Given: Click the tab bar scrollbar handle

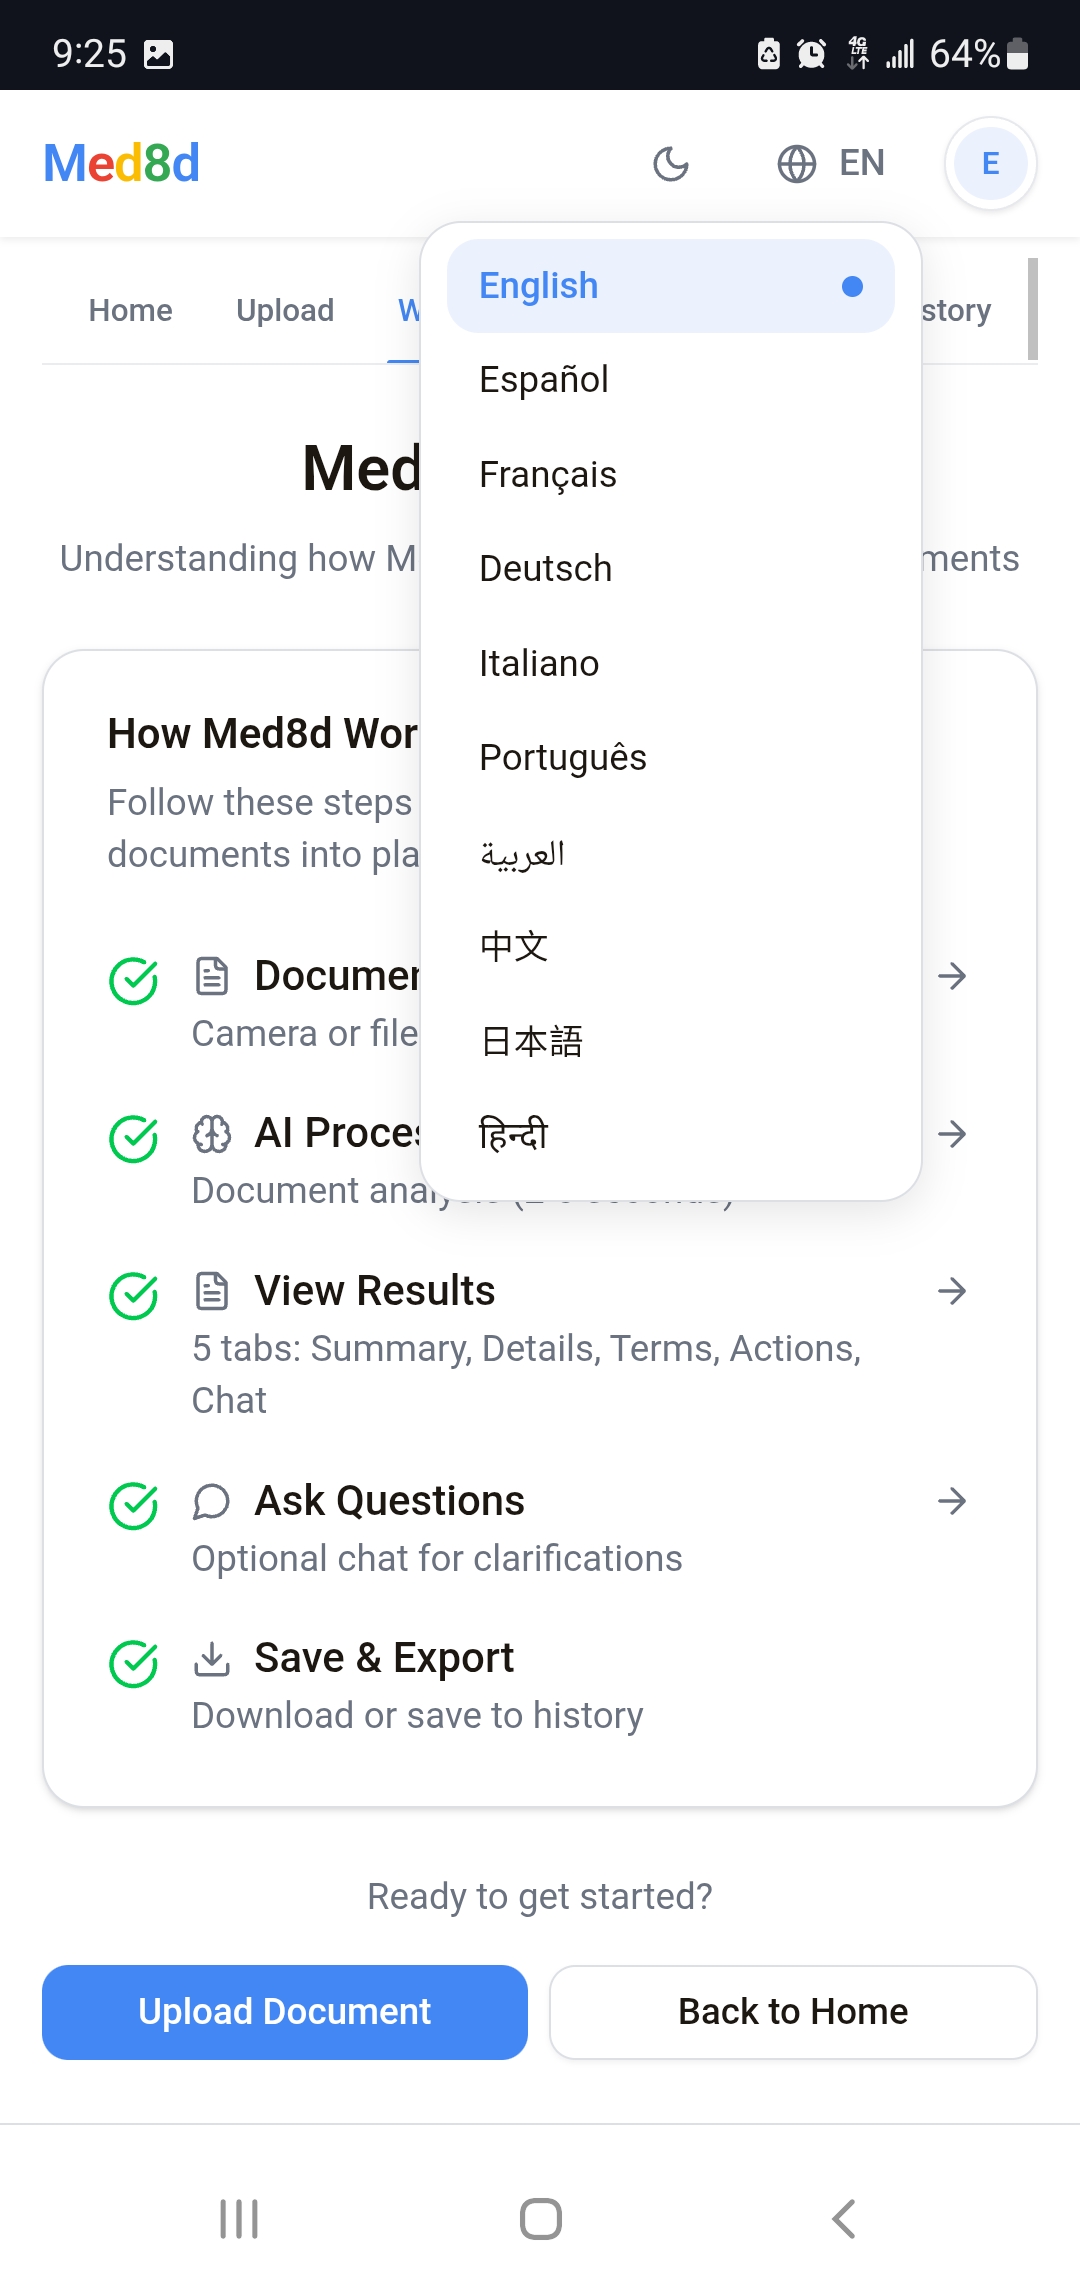Looking at the screenshot, I should click(x=1032, y=309).
